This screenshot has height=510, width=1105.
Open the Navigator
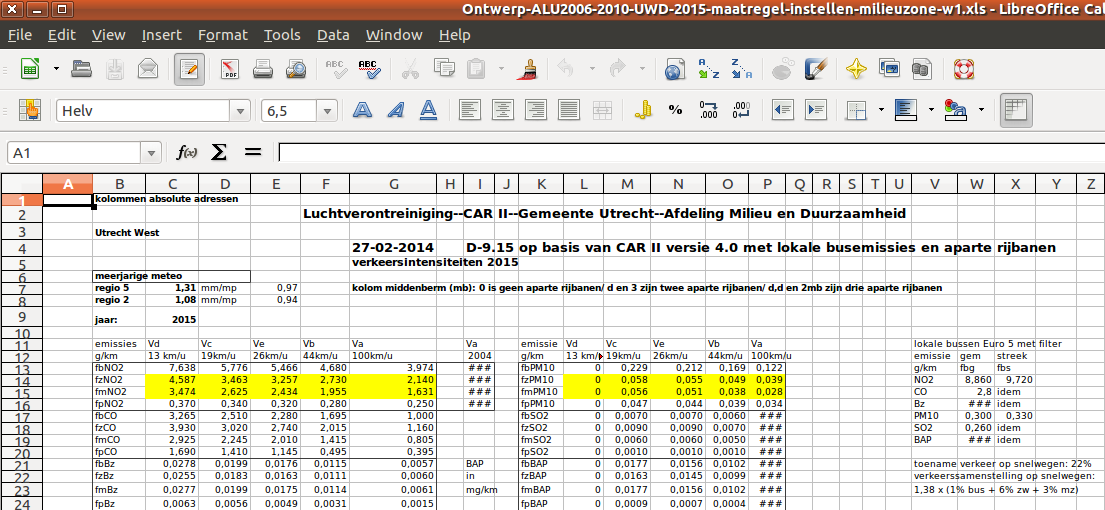pyautogui.click(x=856, y=69)
